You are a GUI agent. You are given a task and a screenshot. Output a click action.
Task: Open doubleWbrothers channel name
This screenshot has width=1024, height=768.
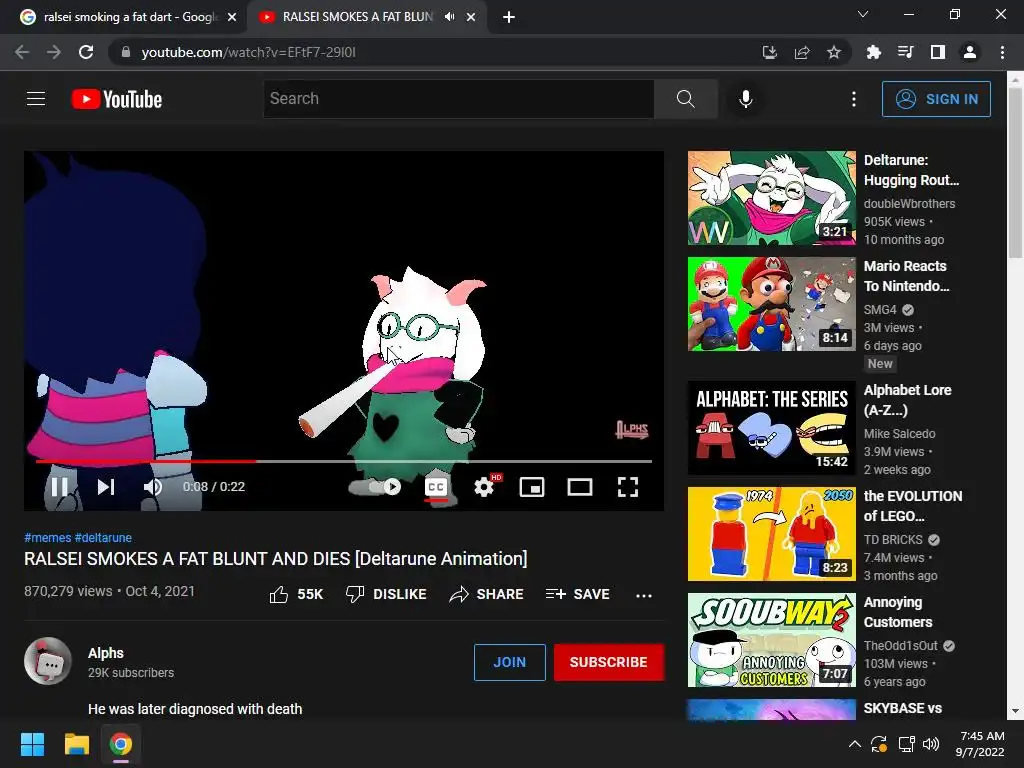(909, 204)
